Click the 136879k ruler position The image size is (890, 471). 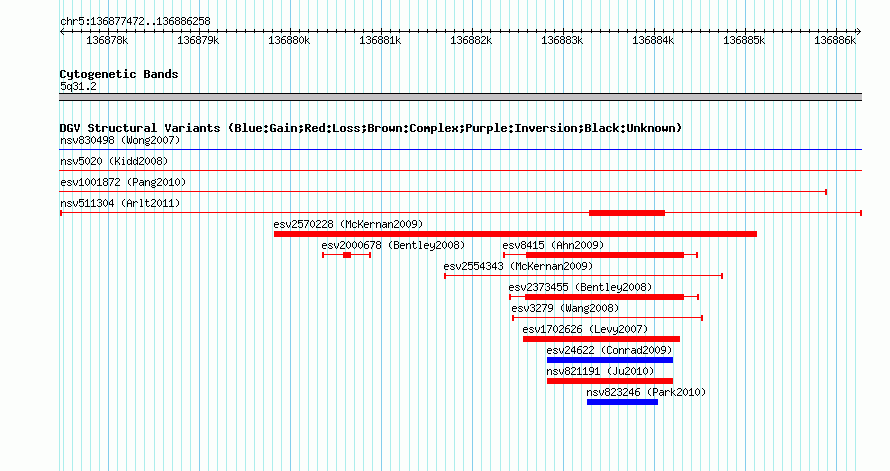[x=198, y=40]
